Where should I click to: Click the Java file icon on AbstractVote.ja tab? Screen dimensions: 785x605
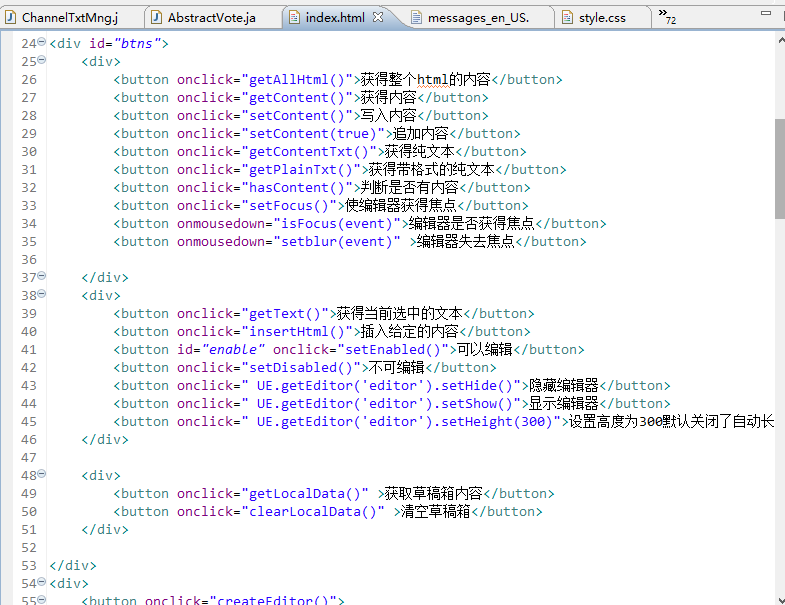(156, 18)
